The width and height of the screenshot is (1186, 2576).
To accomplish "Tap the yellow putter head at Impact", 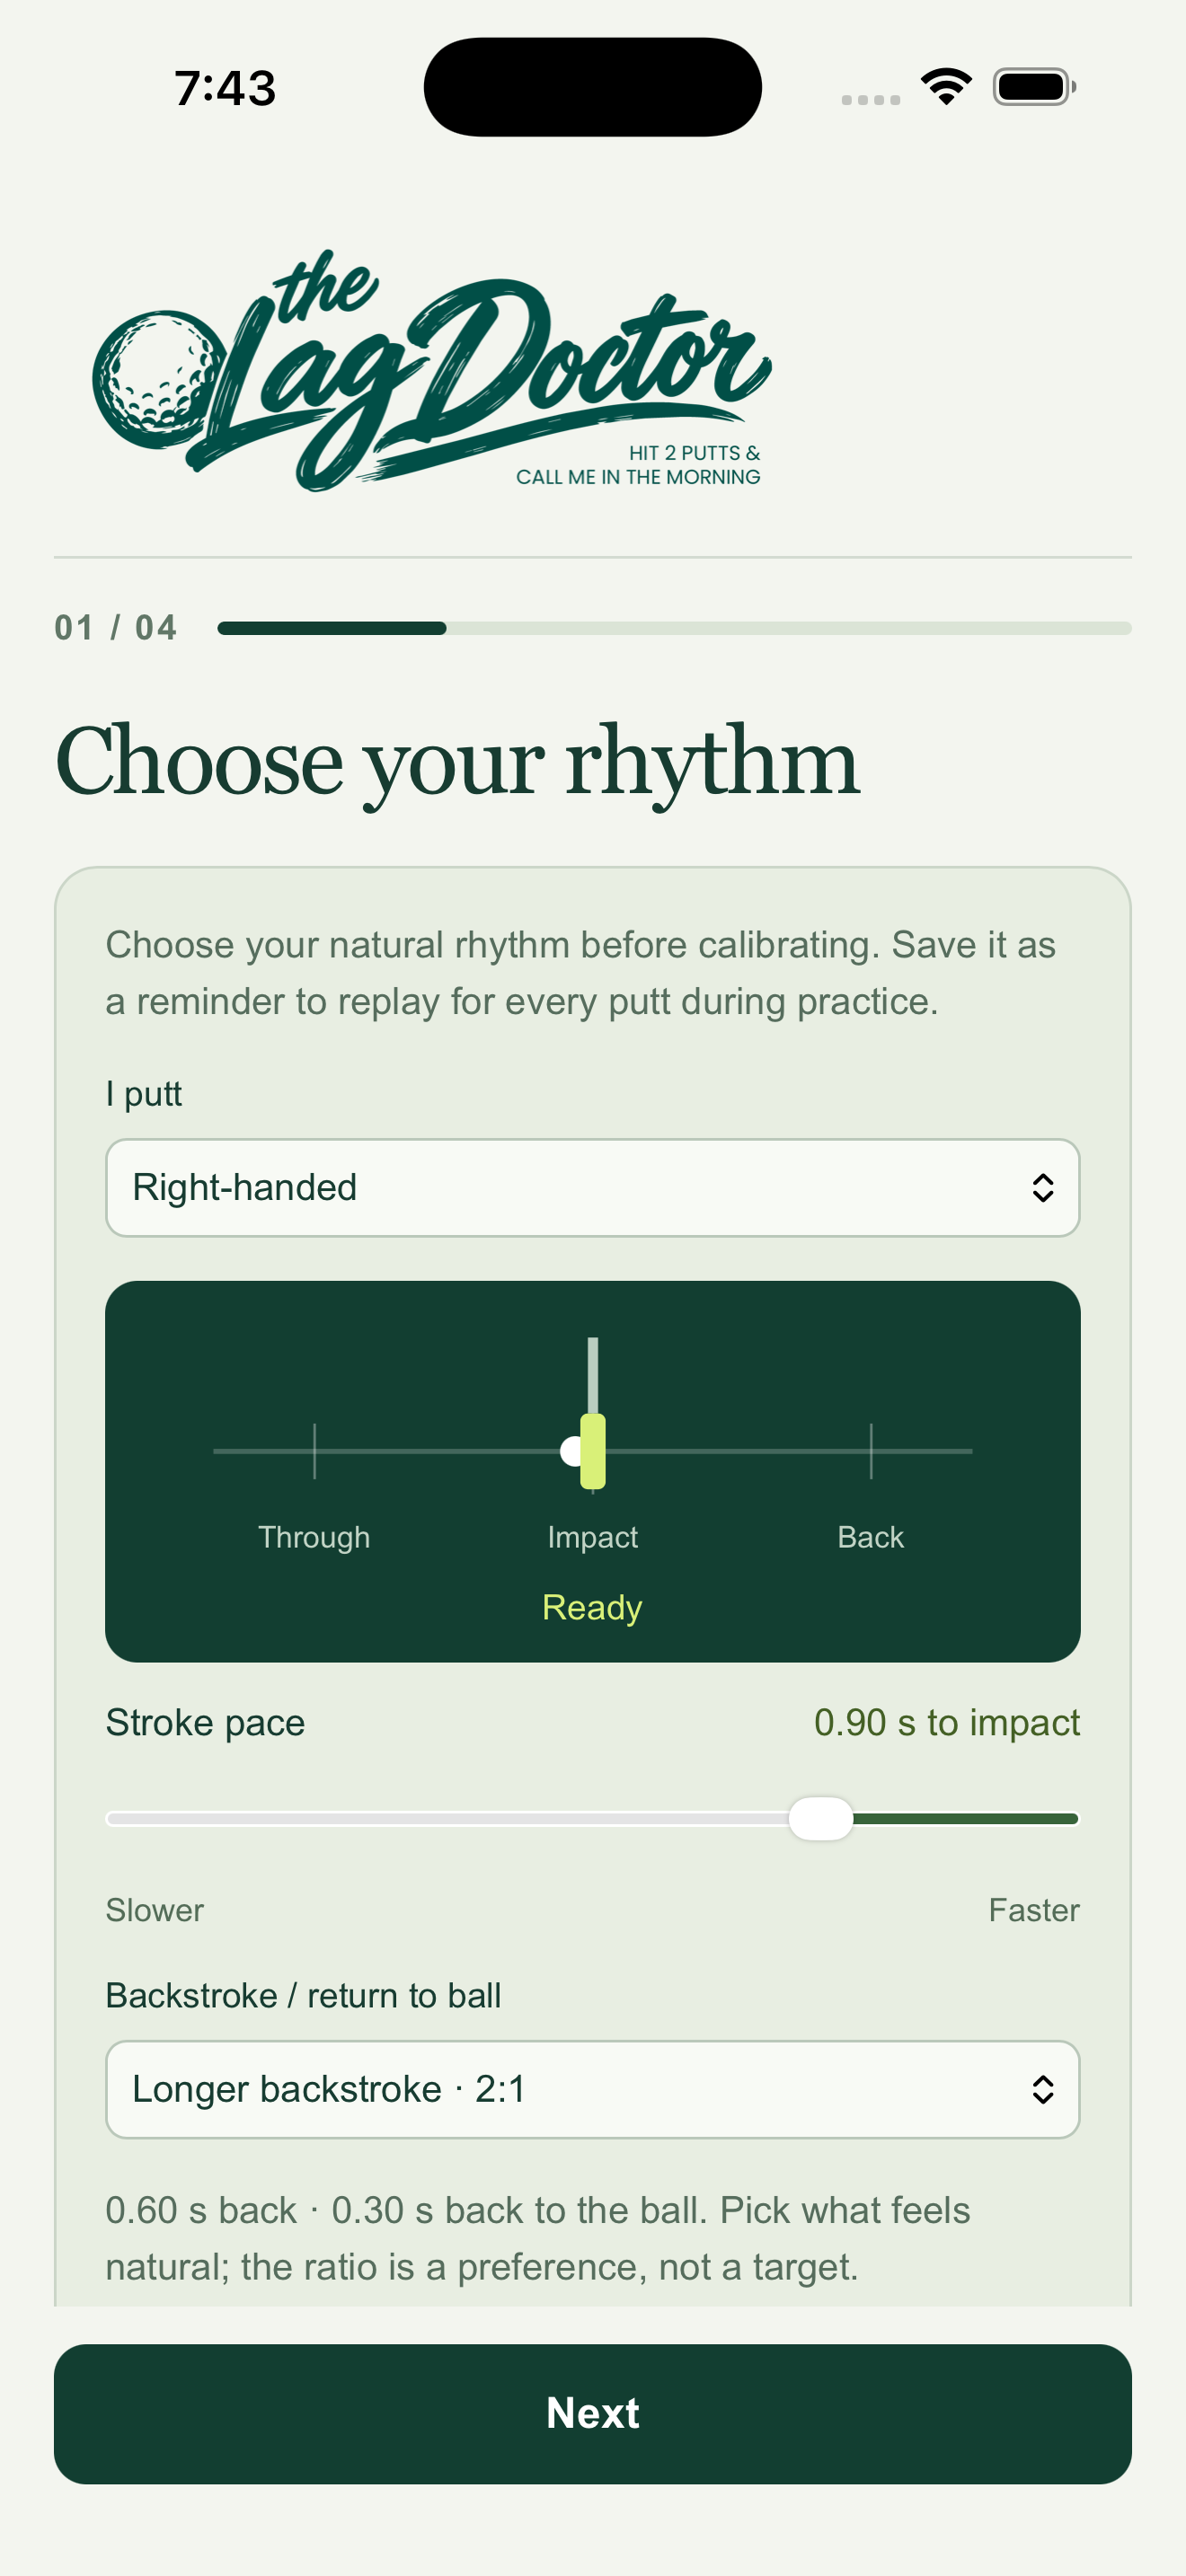I will click(593, 1451).
